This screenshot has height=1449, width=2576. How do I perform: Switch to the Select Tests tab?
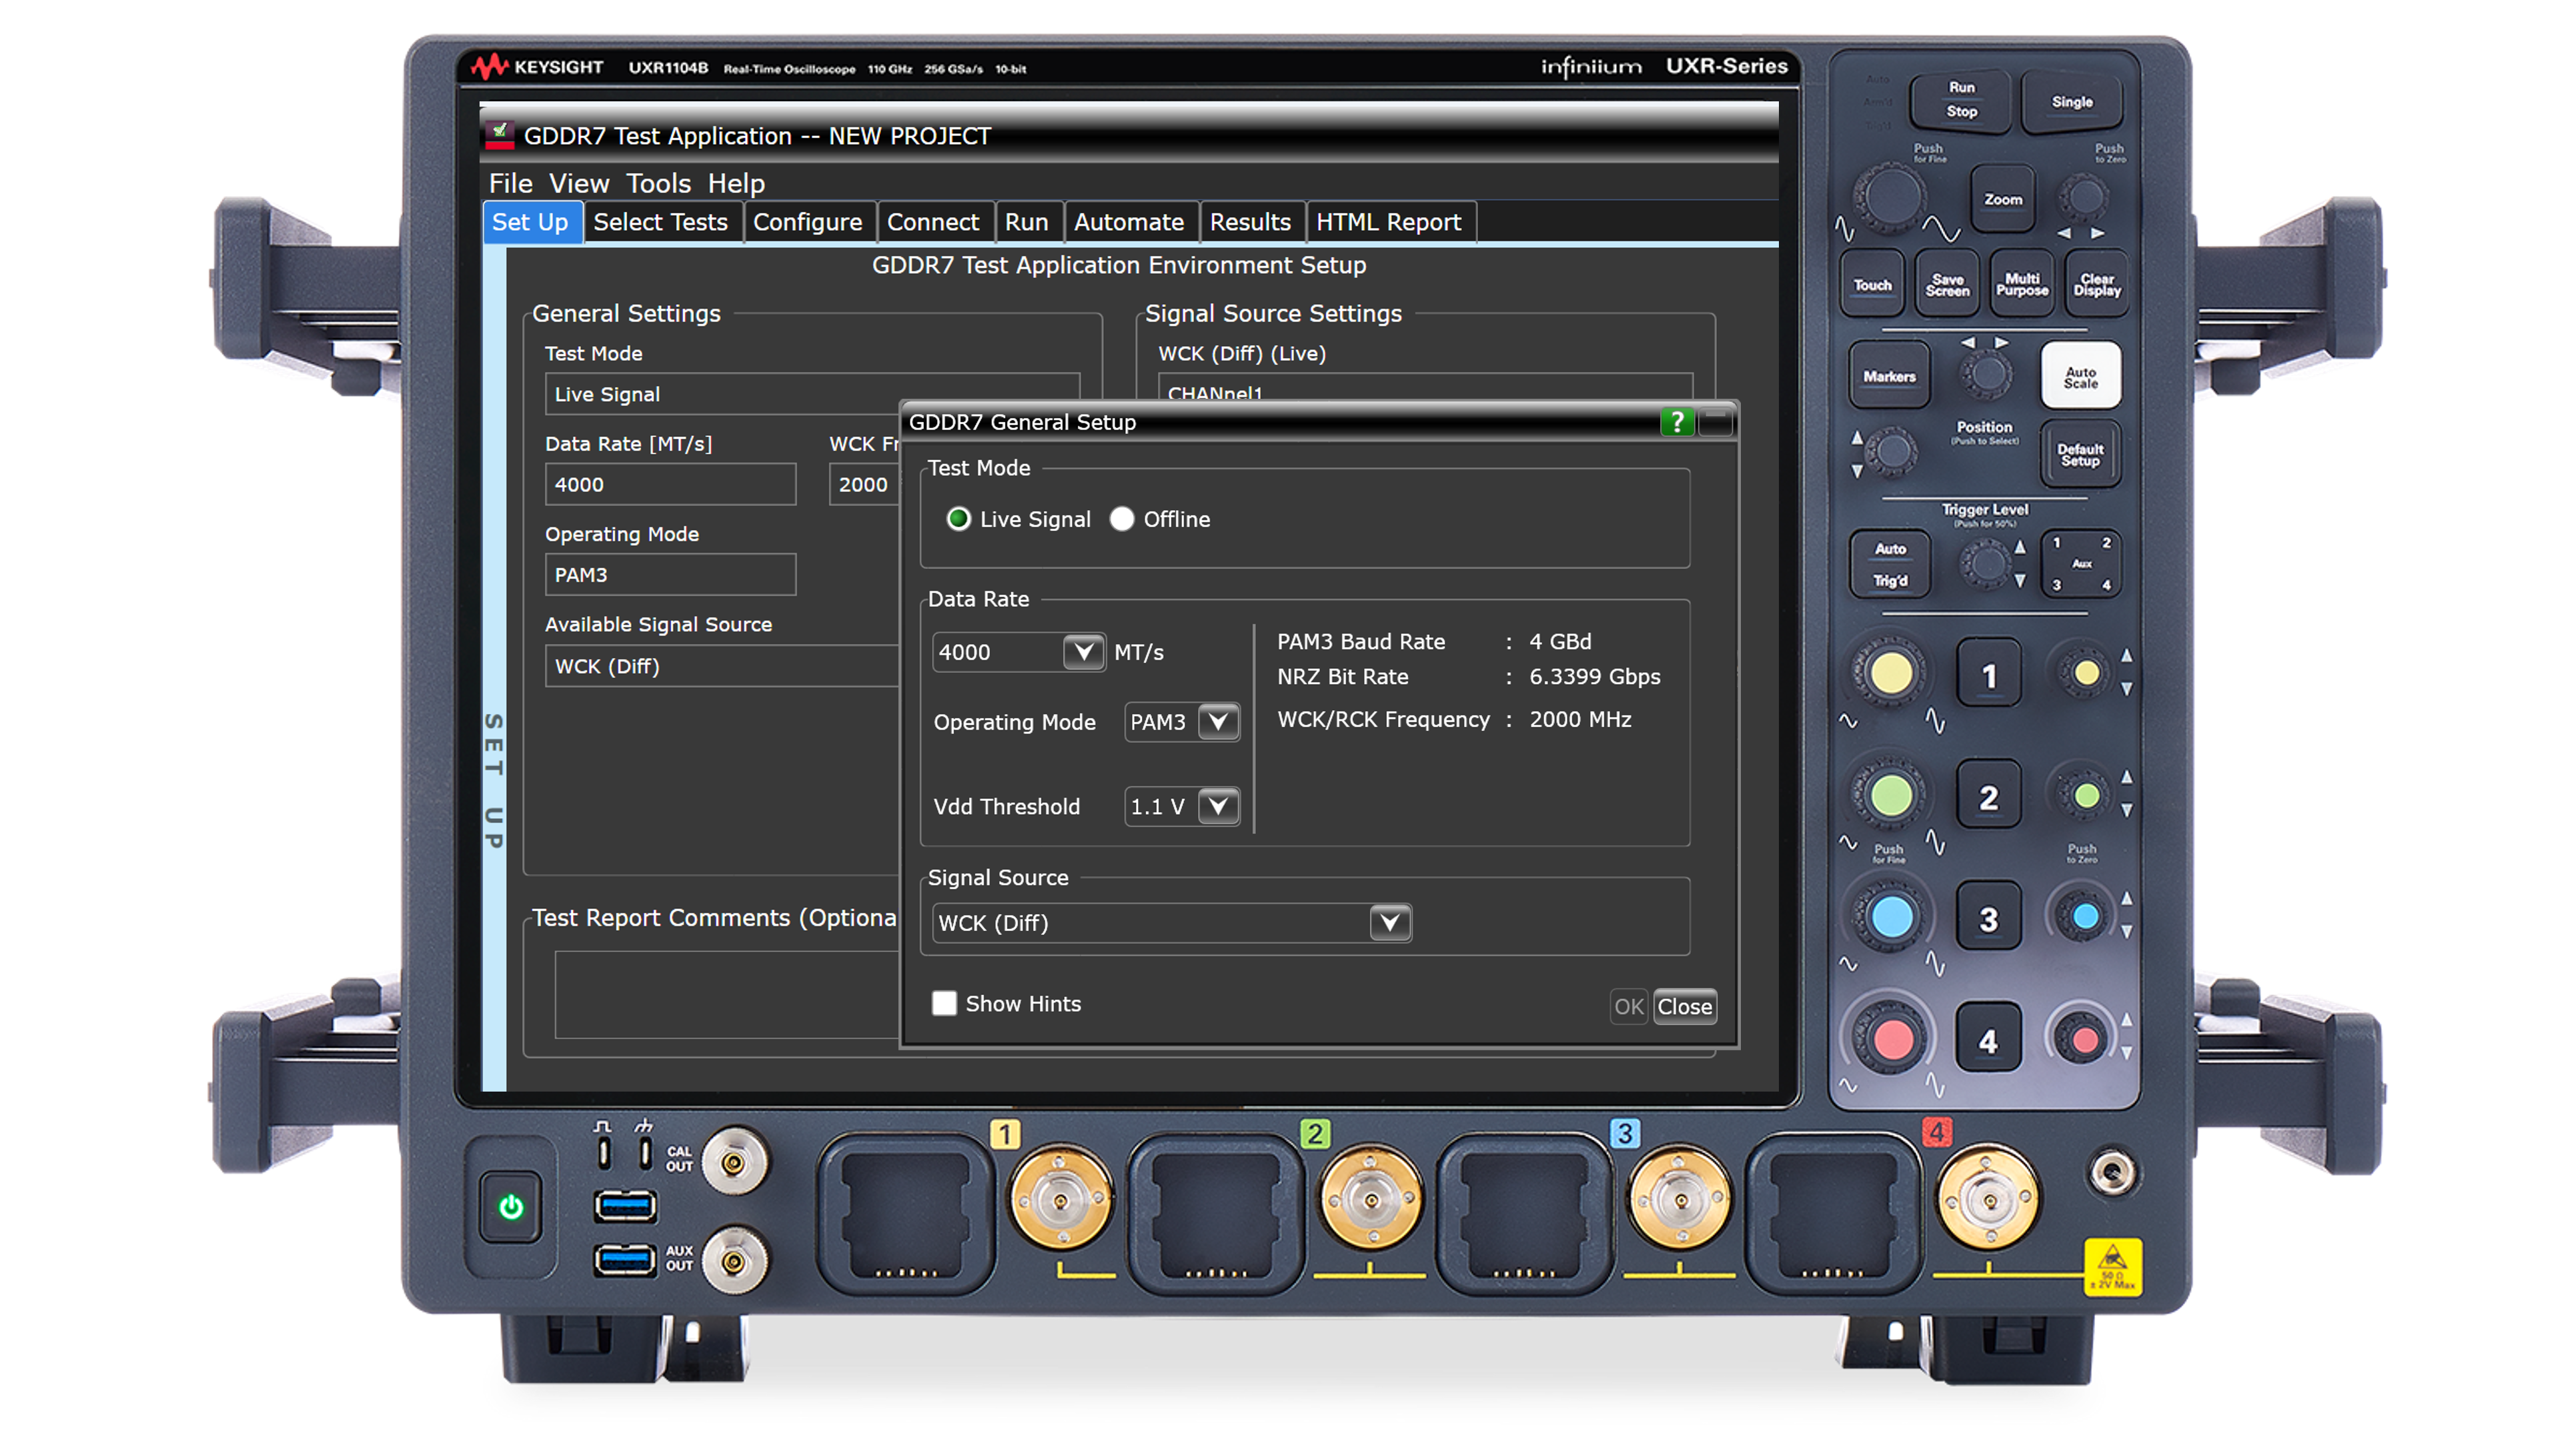660,222
